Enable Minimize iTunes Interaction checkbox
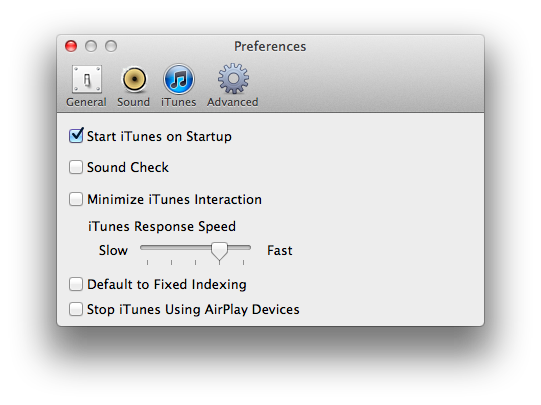541x405 pixels. (x=76, y=199)
